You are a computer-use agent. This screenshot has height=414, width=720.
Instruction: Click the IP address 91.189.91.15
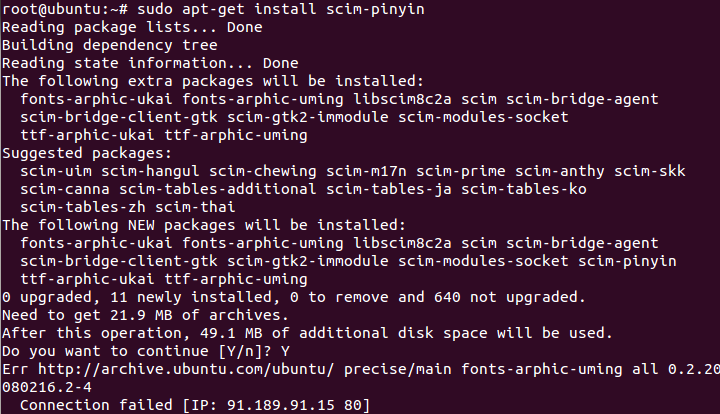click(x=281, y=405)
